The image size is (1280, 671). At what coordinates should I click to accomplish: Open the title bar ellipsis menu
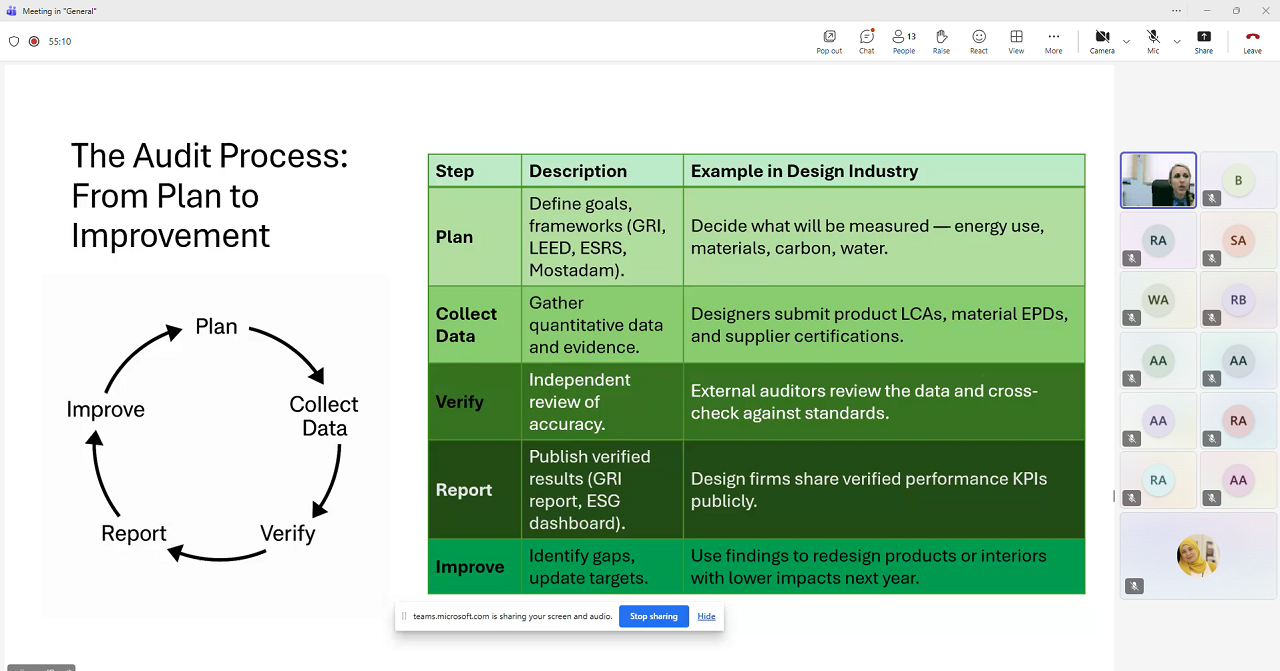(1176, 11)
